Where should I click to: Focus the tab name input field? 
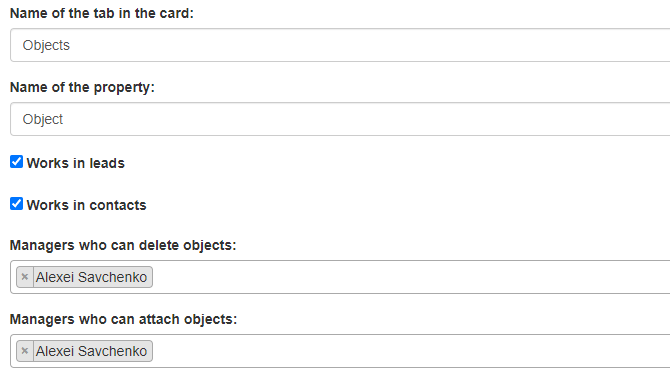(340, 45)
